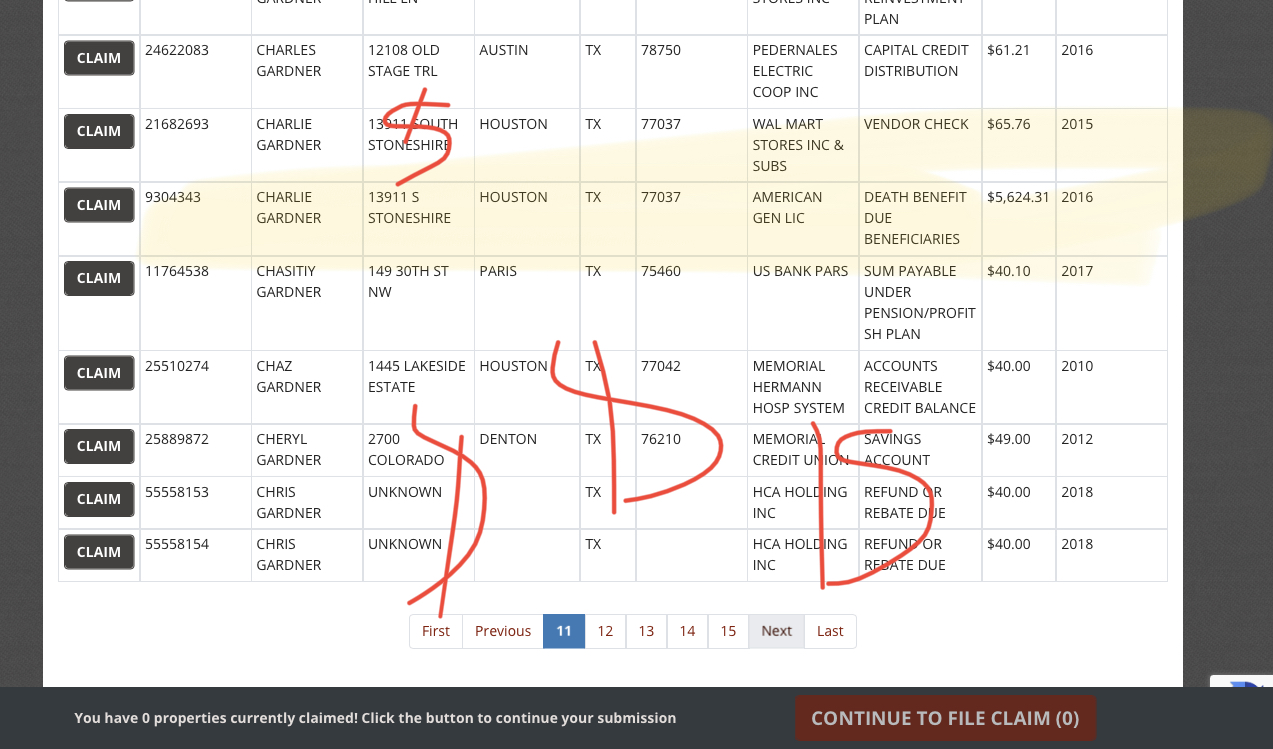Select zip code 77042 cell
This screenshot has height=749, width=1273.
[x=691, y=387]
